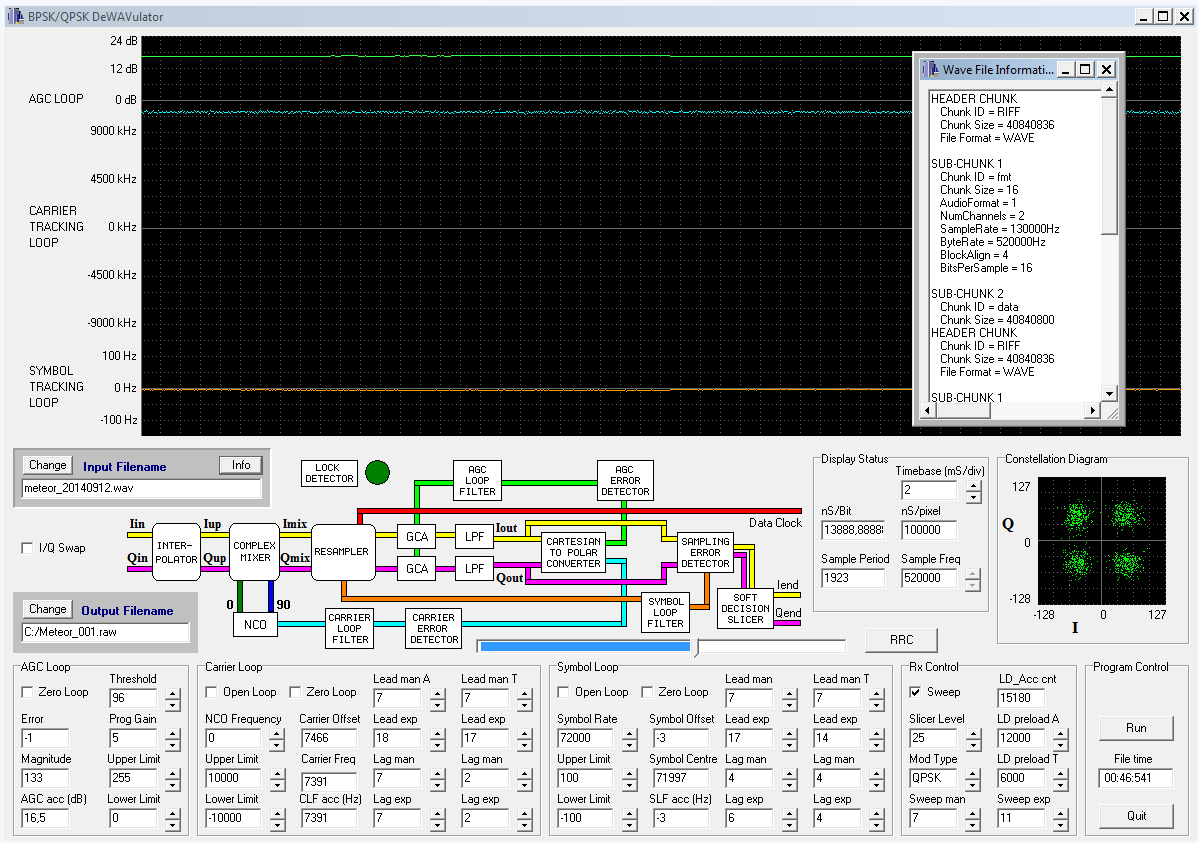Click LPF block on Qout path
This screenshot has height=843, width=1199.
pyautogui.click(x=474, y=568)
